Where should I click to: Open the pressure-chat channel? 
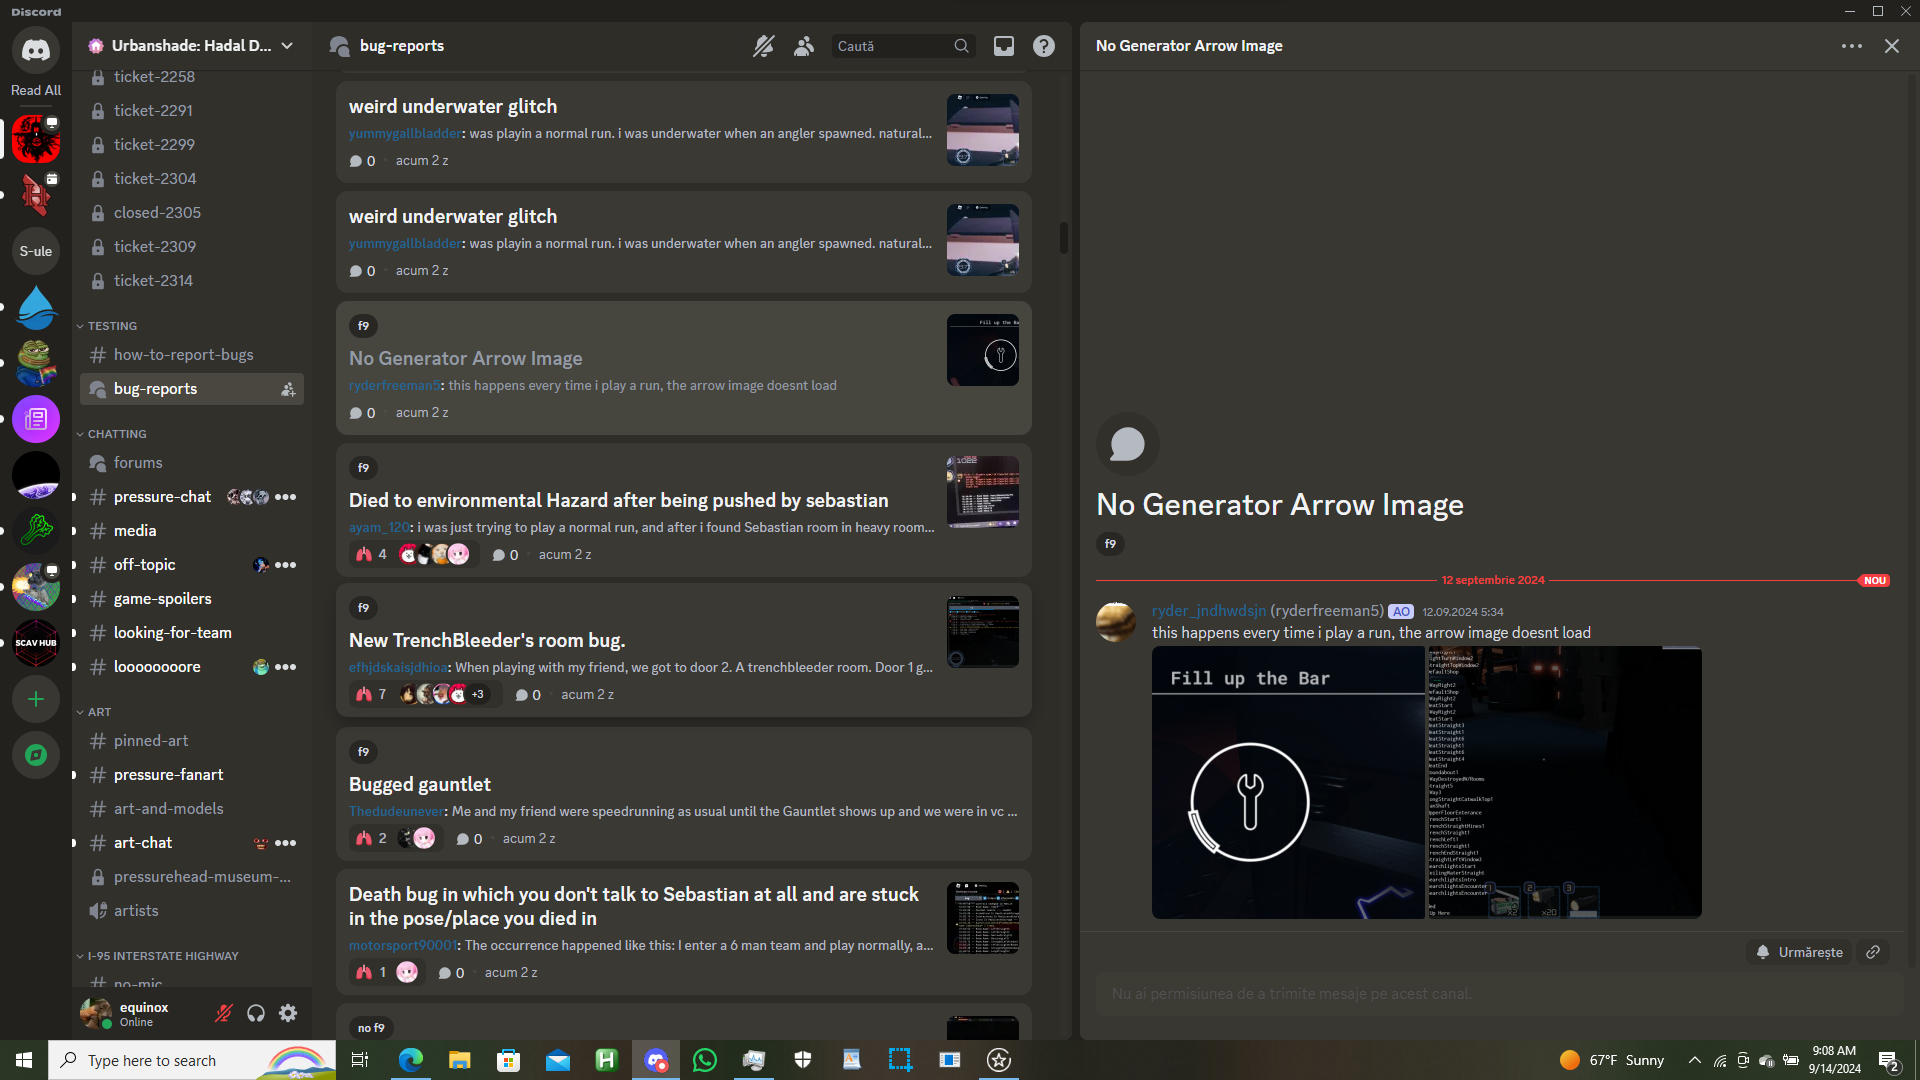click(x=162, y=497)
